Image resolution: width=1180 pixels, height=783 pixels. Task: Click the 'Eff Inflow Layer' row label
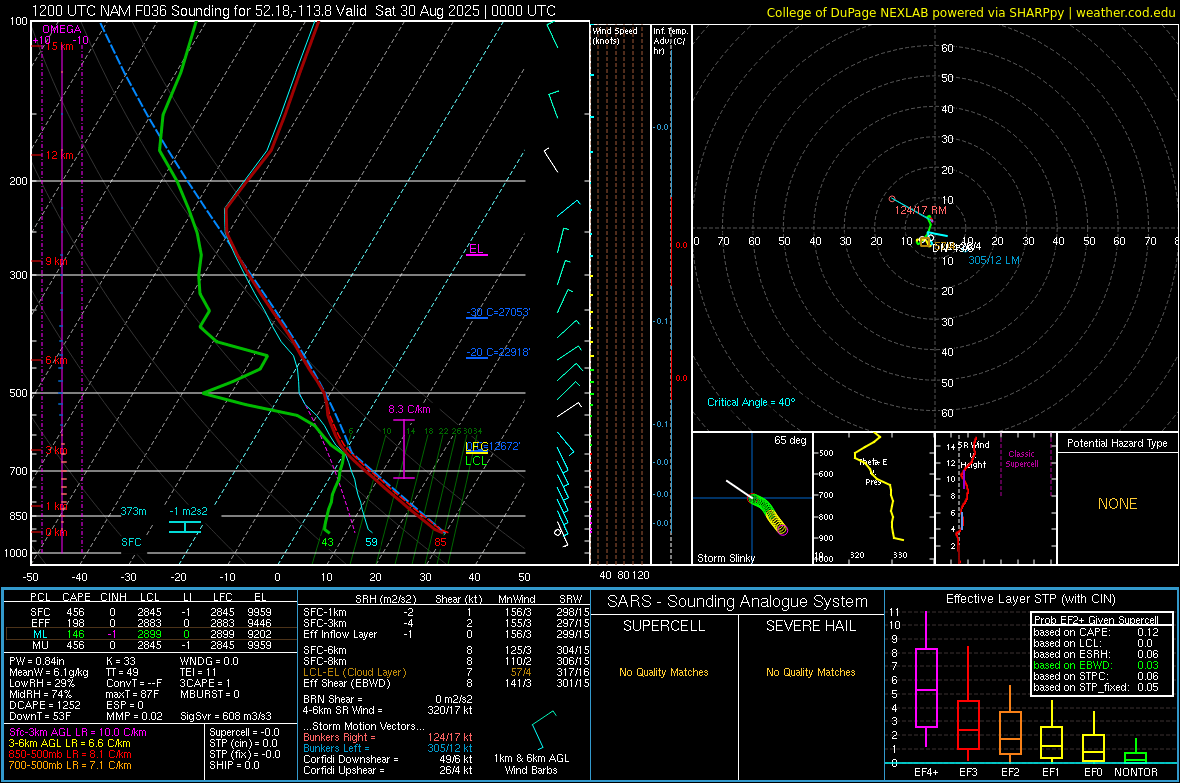pyautogui.click(x=341, y=634)
